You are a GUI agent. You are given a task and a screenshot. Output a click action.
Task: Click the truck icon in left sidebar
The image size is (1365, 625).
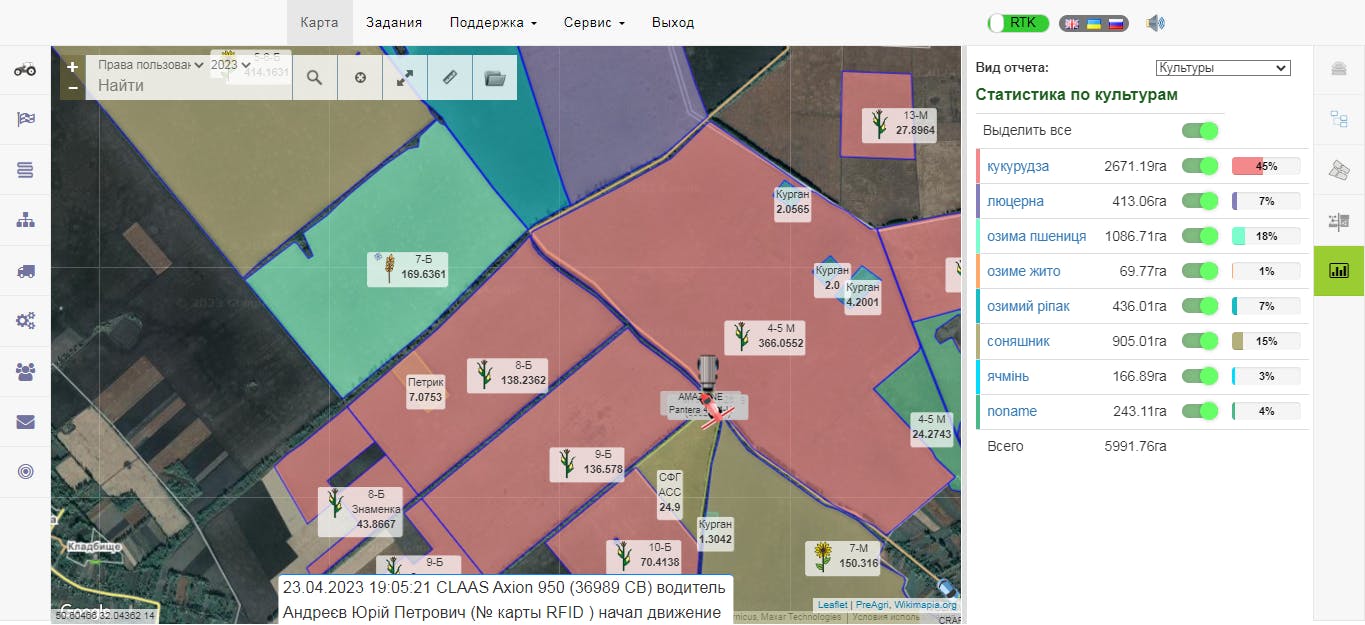pos(25,271)
